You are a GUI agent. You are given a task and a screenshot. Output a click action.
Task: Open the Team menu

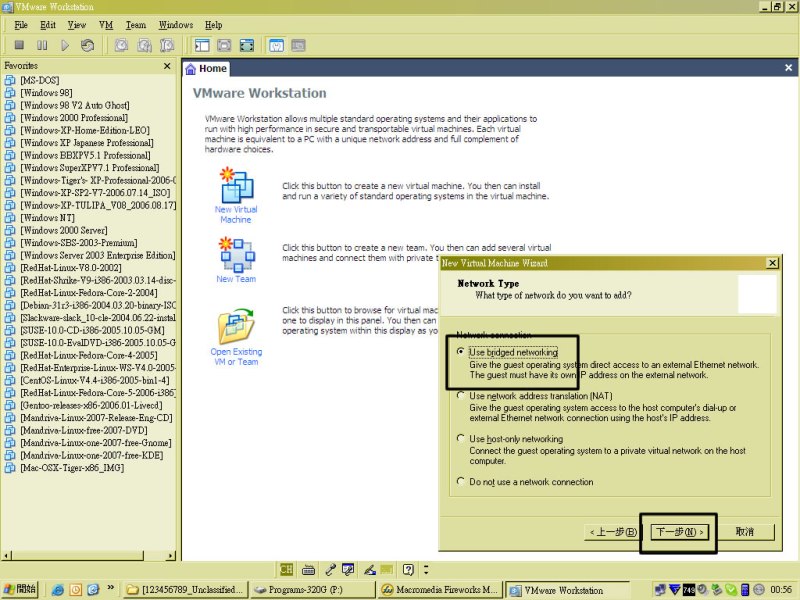pos(136,25)
